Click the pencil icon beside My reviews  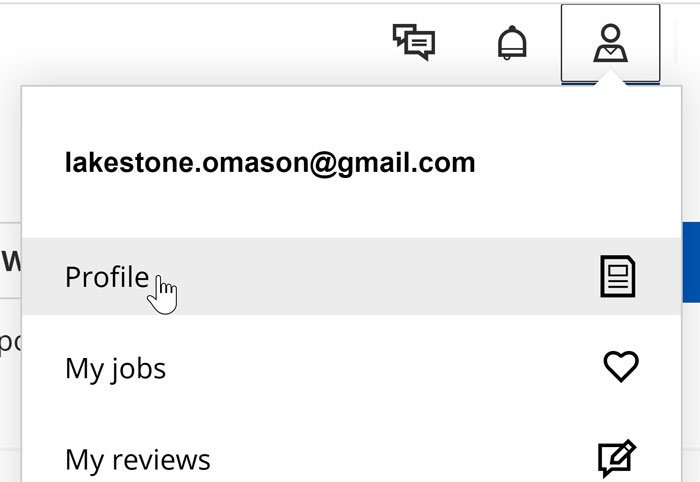(x=618, y=459)
